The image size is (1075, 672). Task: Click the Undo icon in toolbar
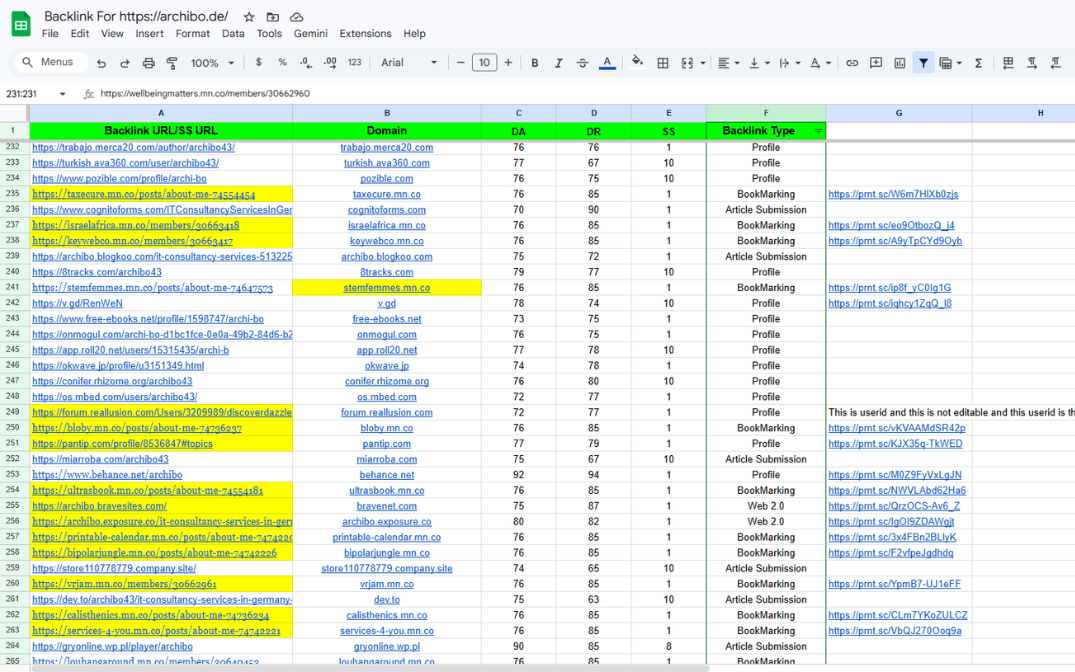[101, 63]
